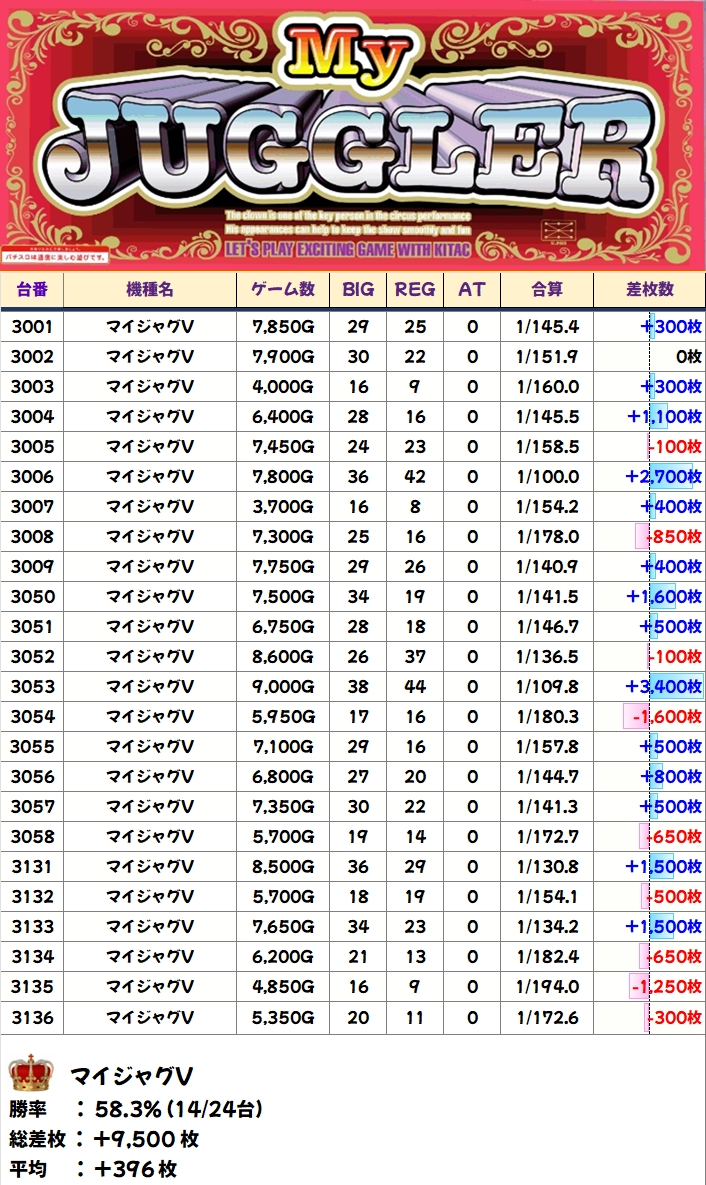The height and width of the screenshot is (1185, 706).
Task: Click the -1,250枚 difference value
Action: coord(666,987)
